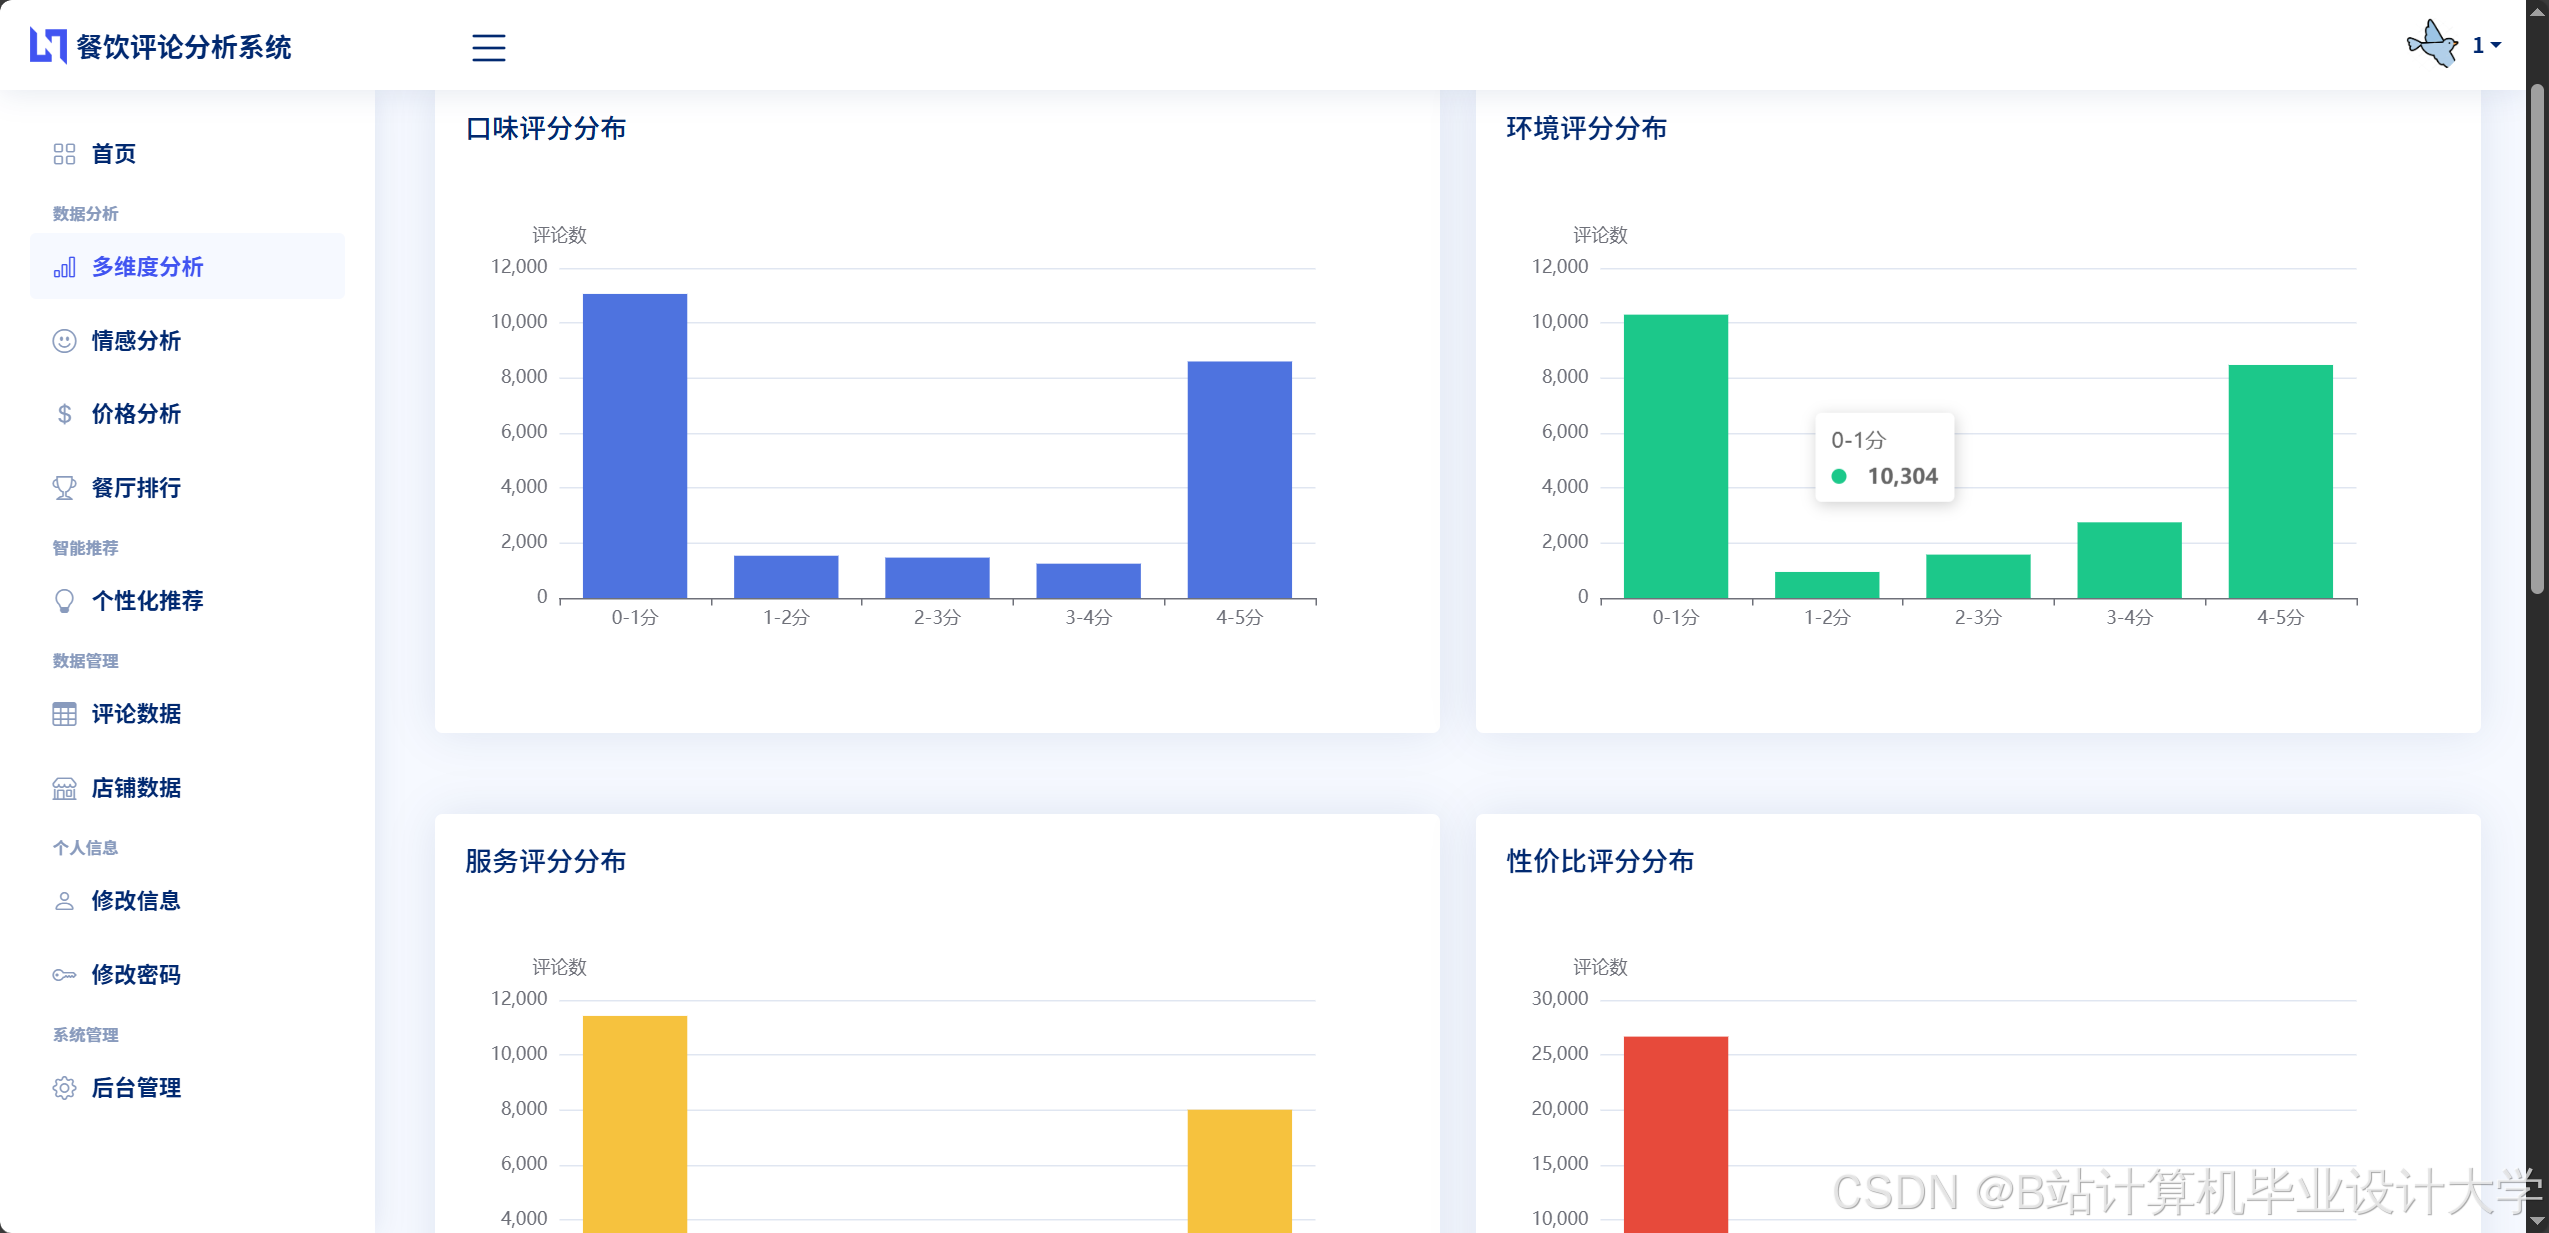Click the red bar in 性价比评分分布
Viewport: 2549px width, 1233px height.
[1675, 1133]
